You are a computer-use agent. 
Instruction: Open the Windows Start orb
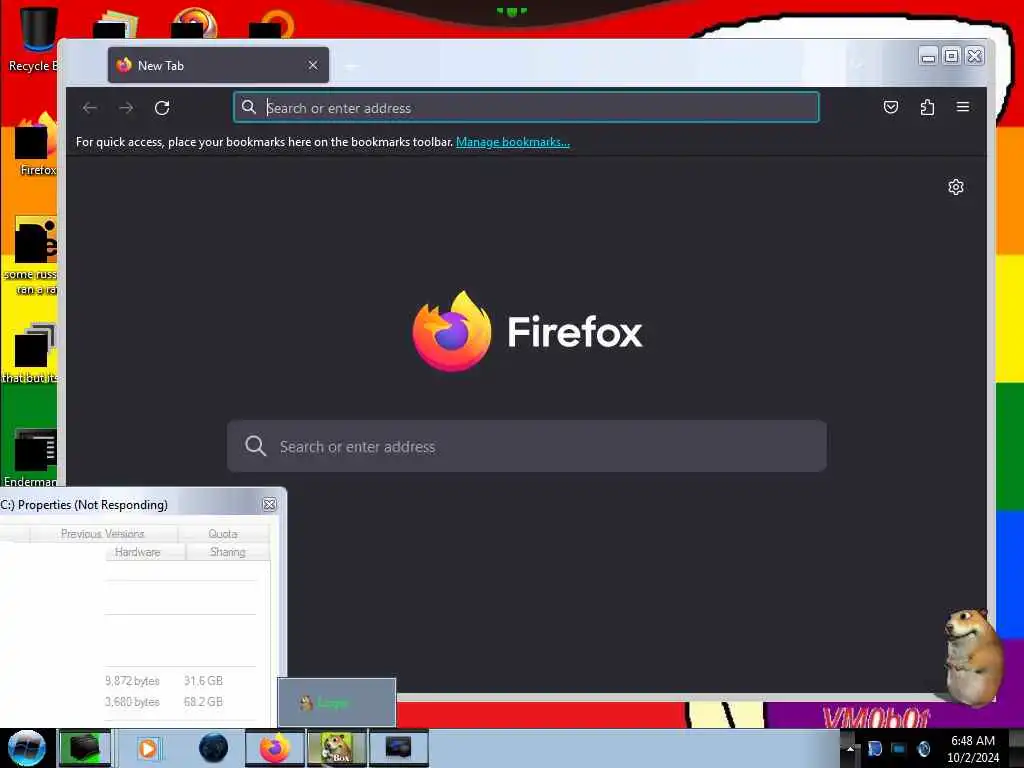(x=27, y=748)
